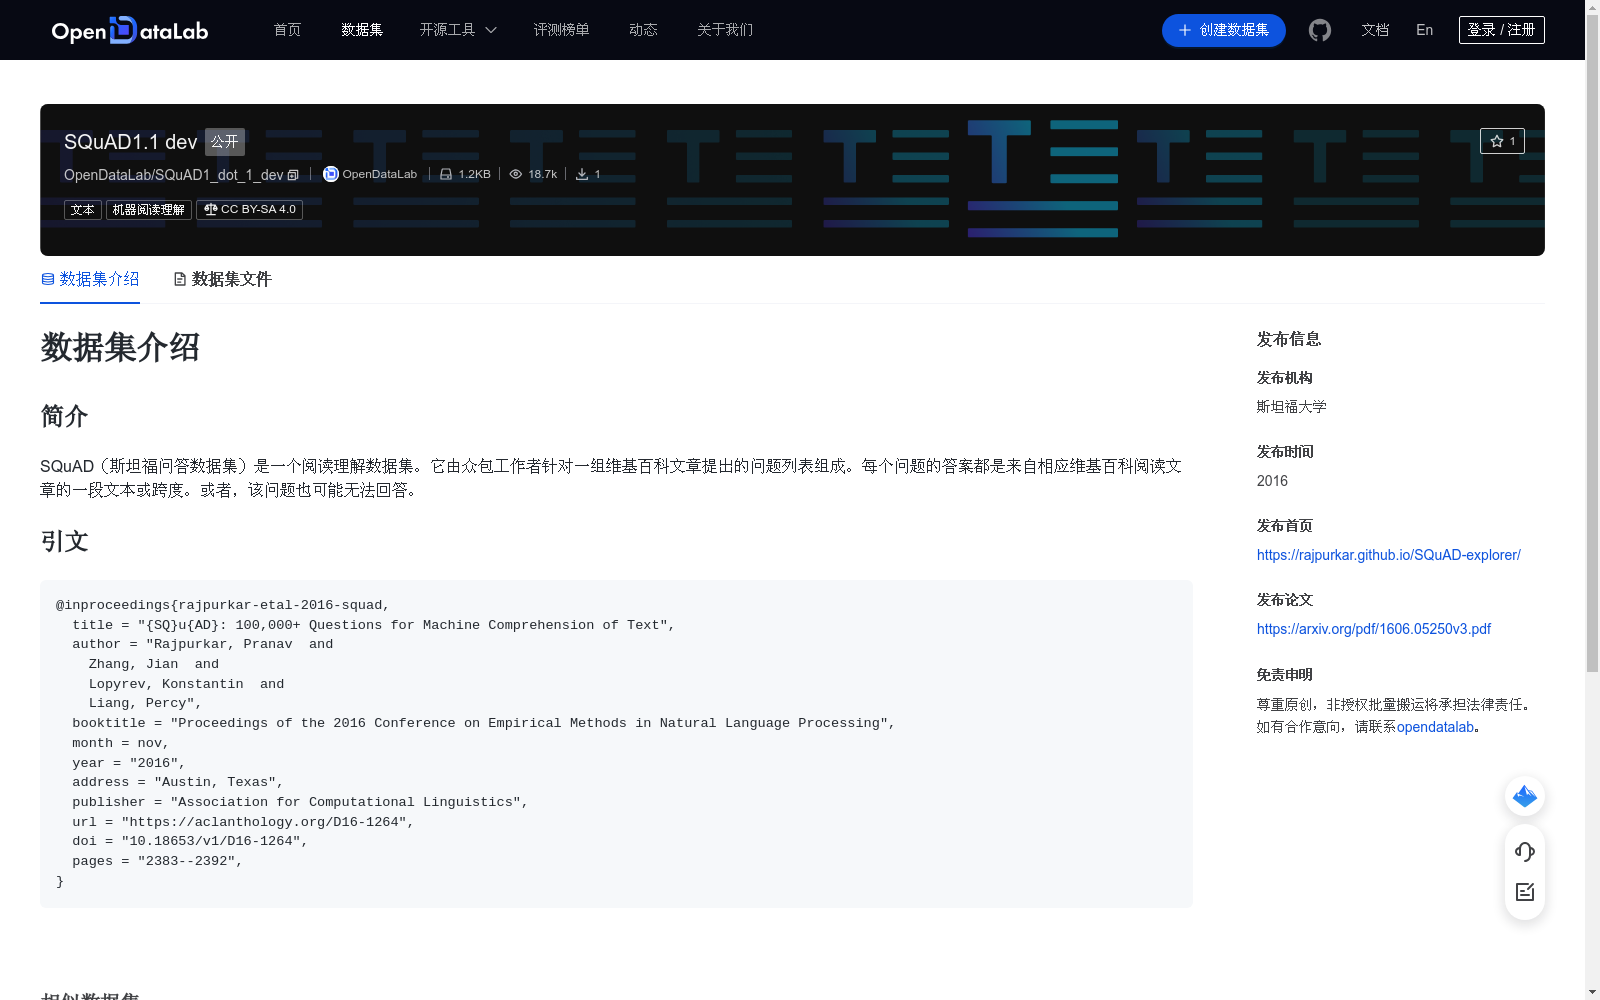Click the 创建数据集 button
Viewport: 1600px width, 1000px height.
(x=1223, y=30)
